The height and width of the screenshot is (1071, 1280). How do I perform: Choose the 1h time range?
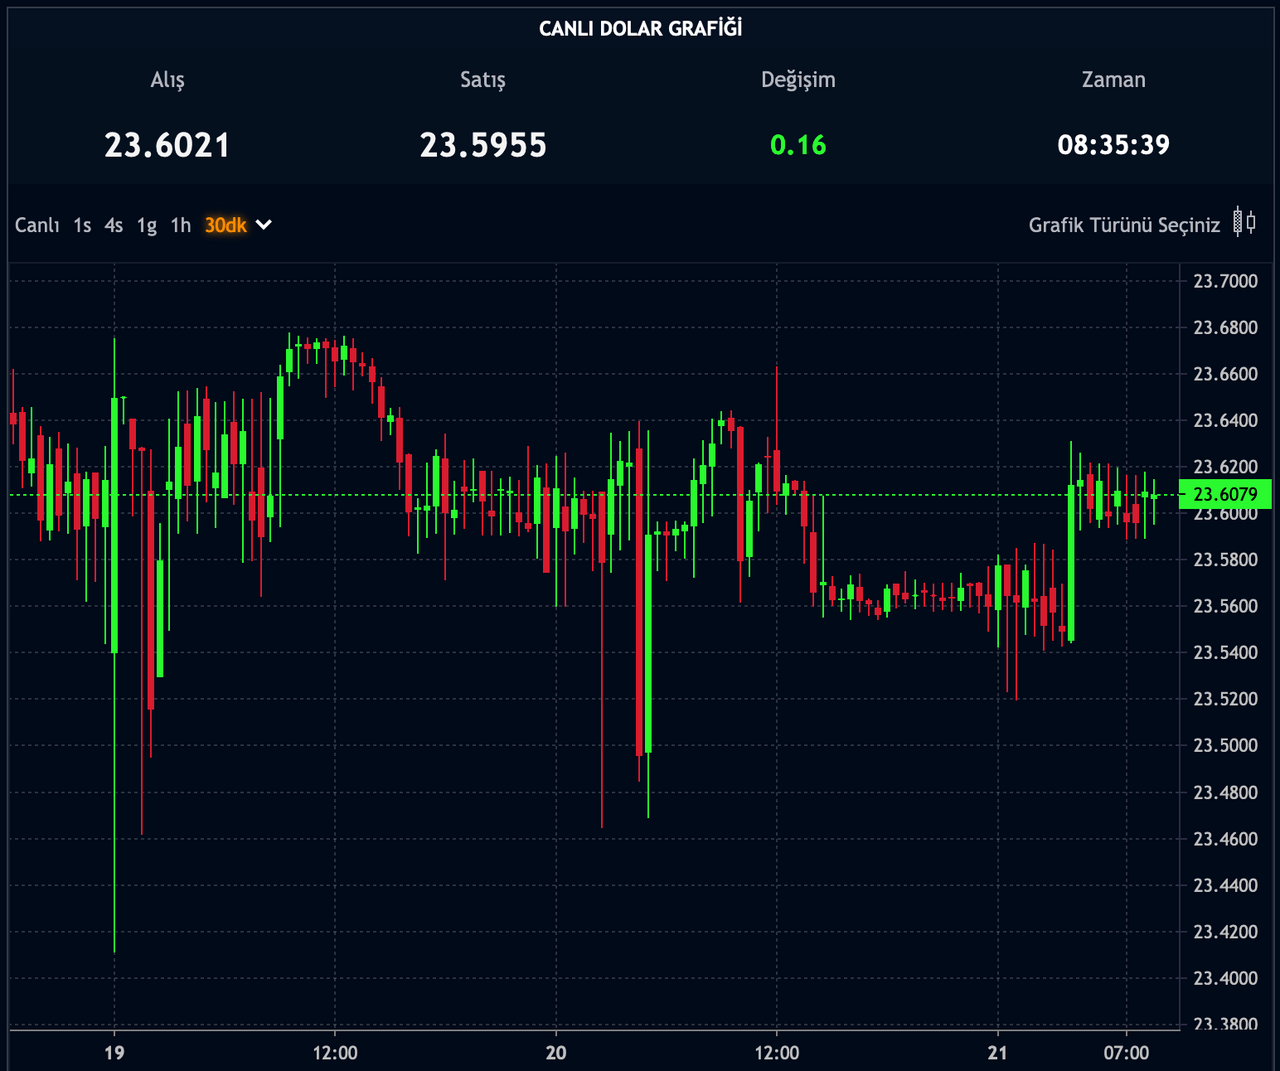click(180, 225)
